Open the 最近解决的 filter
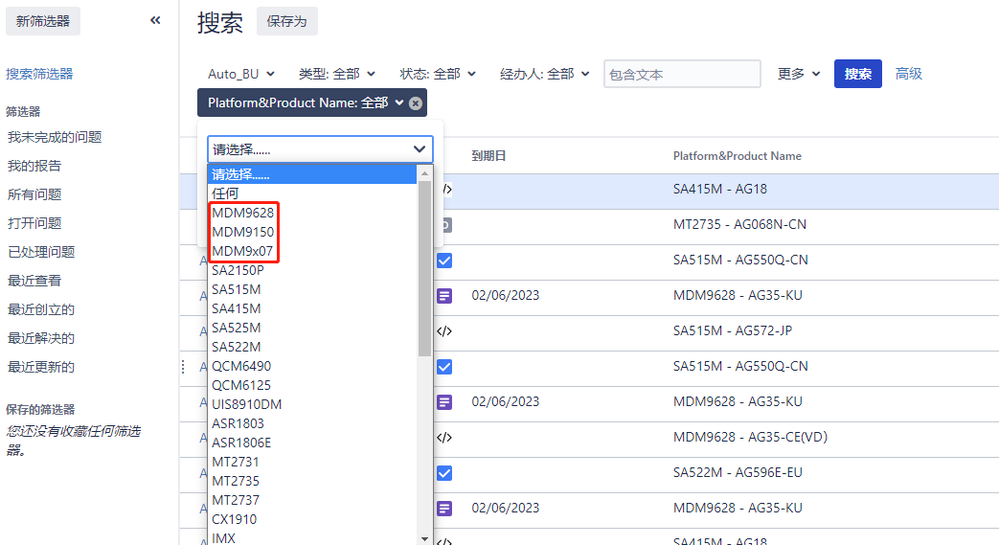The image size is (999, 545). [41, 338]
